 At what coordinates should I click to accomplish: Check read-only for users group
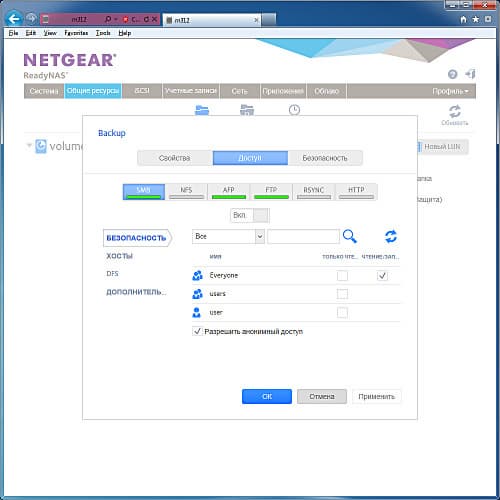(x=342, y=294)
